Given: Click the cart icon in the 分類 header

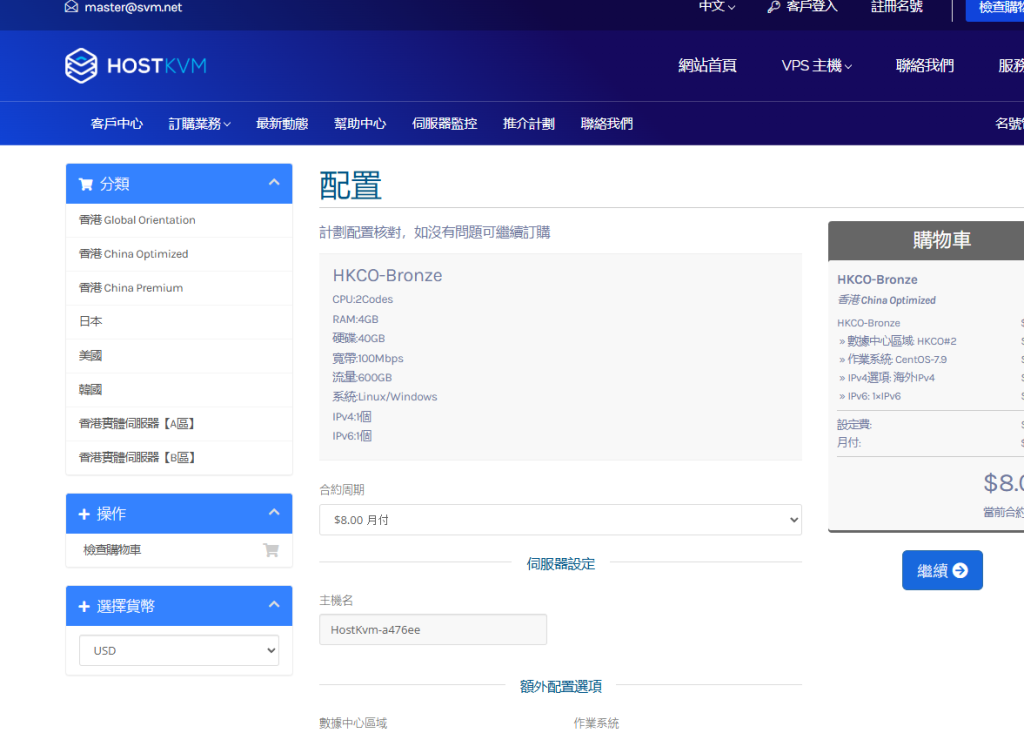Looking at the screenshot, I should pyautogui.click(x=85, y=184).
